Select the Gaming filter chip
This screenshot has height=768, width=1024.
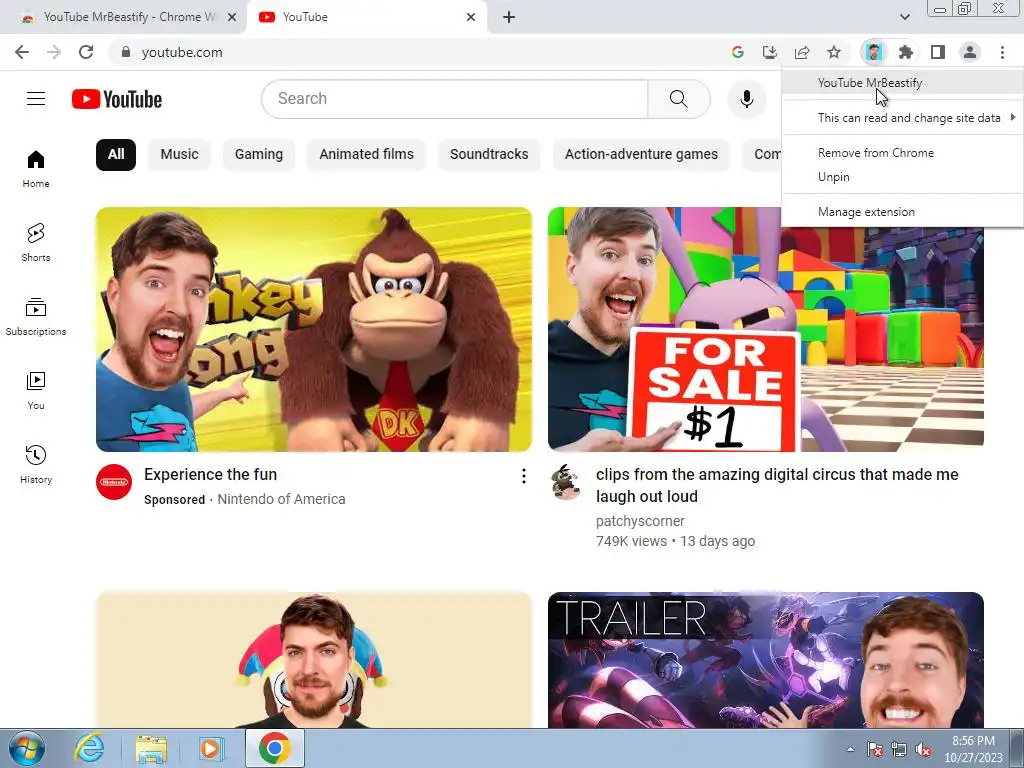point(259,155)
